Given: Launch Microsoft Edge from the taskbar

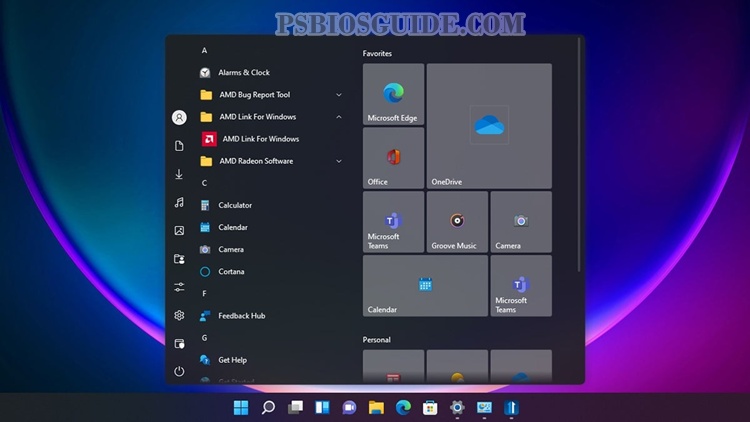Looking at the screenshot, I should 403,408.
